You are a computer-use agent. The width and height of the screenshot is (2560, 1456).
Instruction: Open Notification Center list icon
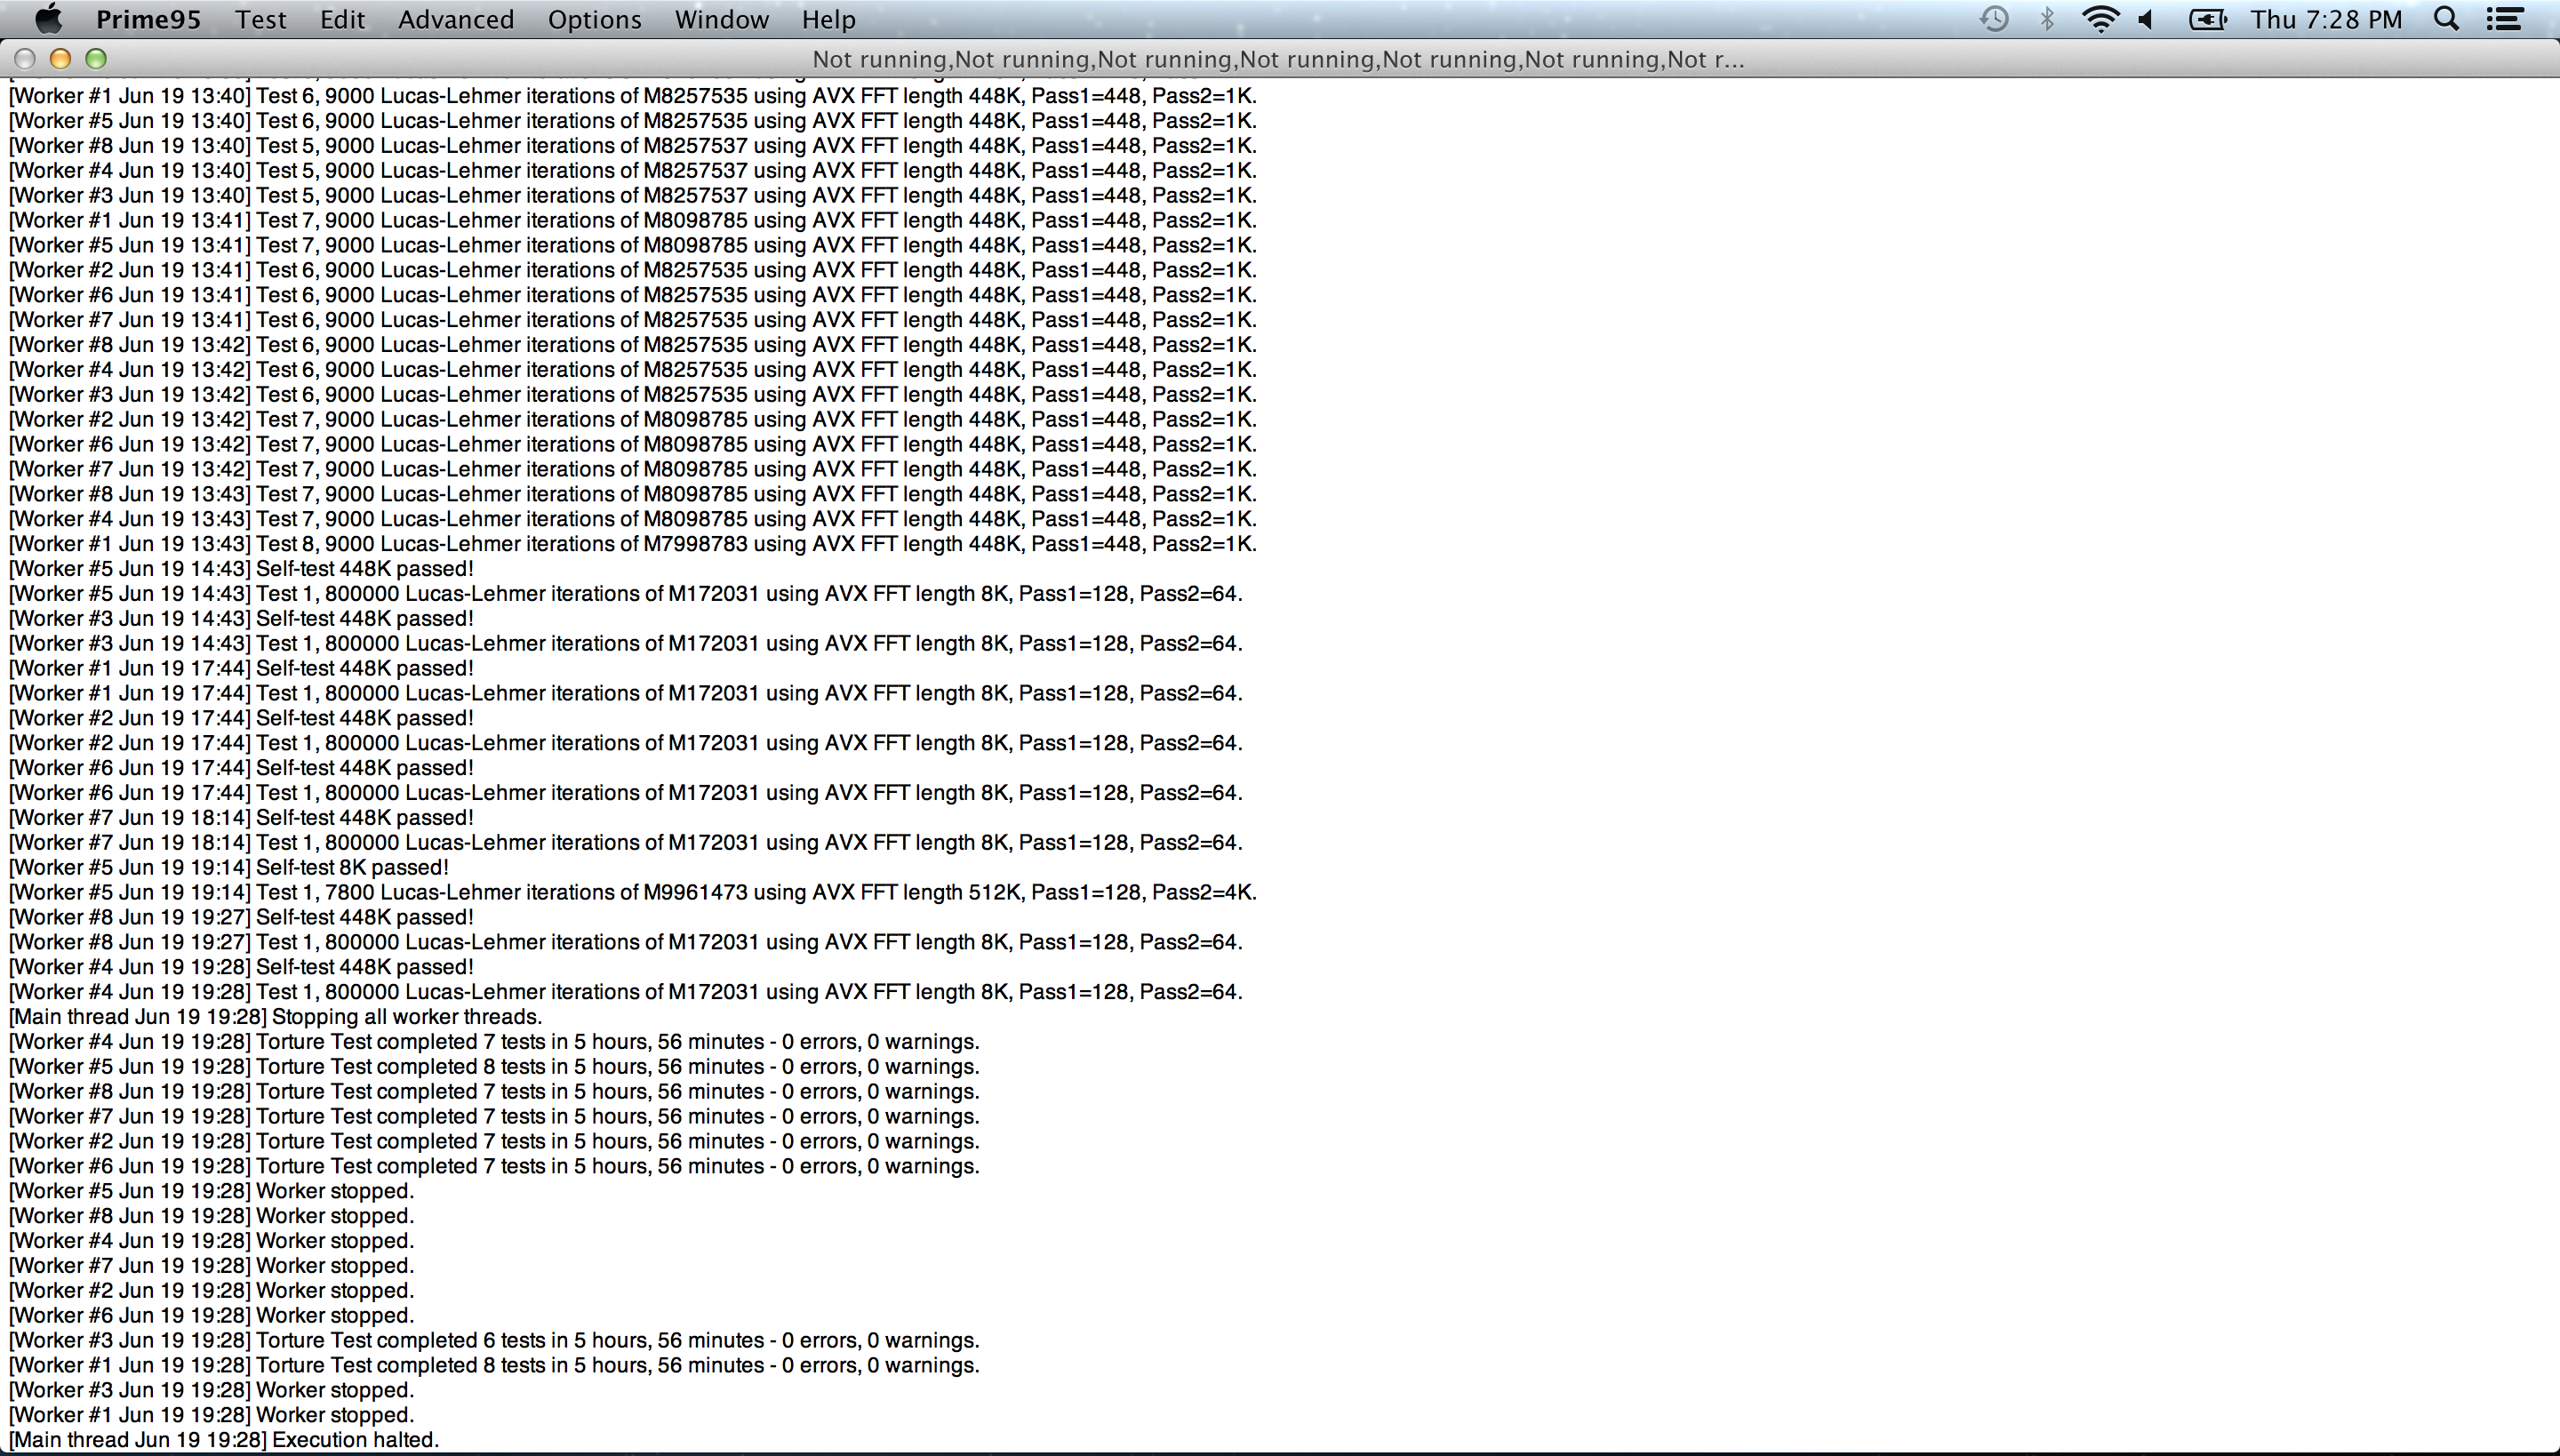(2504, 19)
